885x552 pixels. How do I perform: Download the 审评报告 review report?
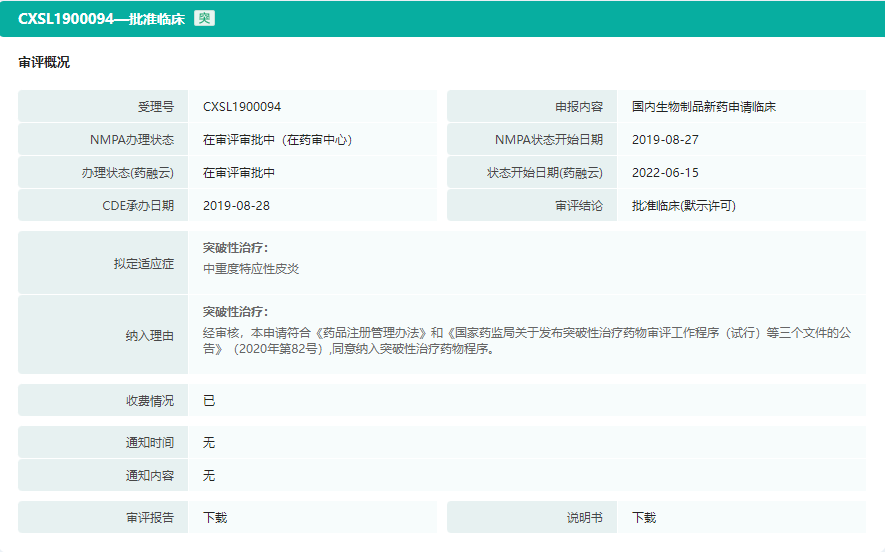coord(215,518)
